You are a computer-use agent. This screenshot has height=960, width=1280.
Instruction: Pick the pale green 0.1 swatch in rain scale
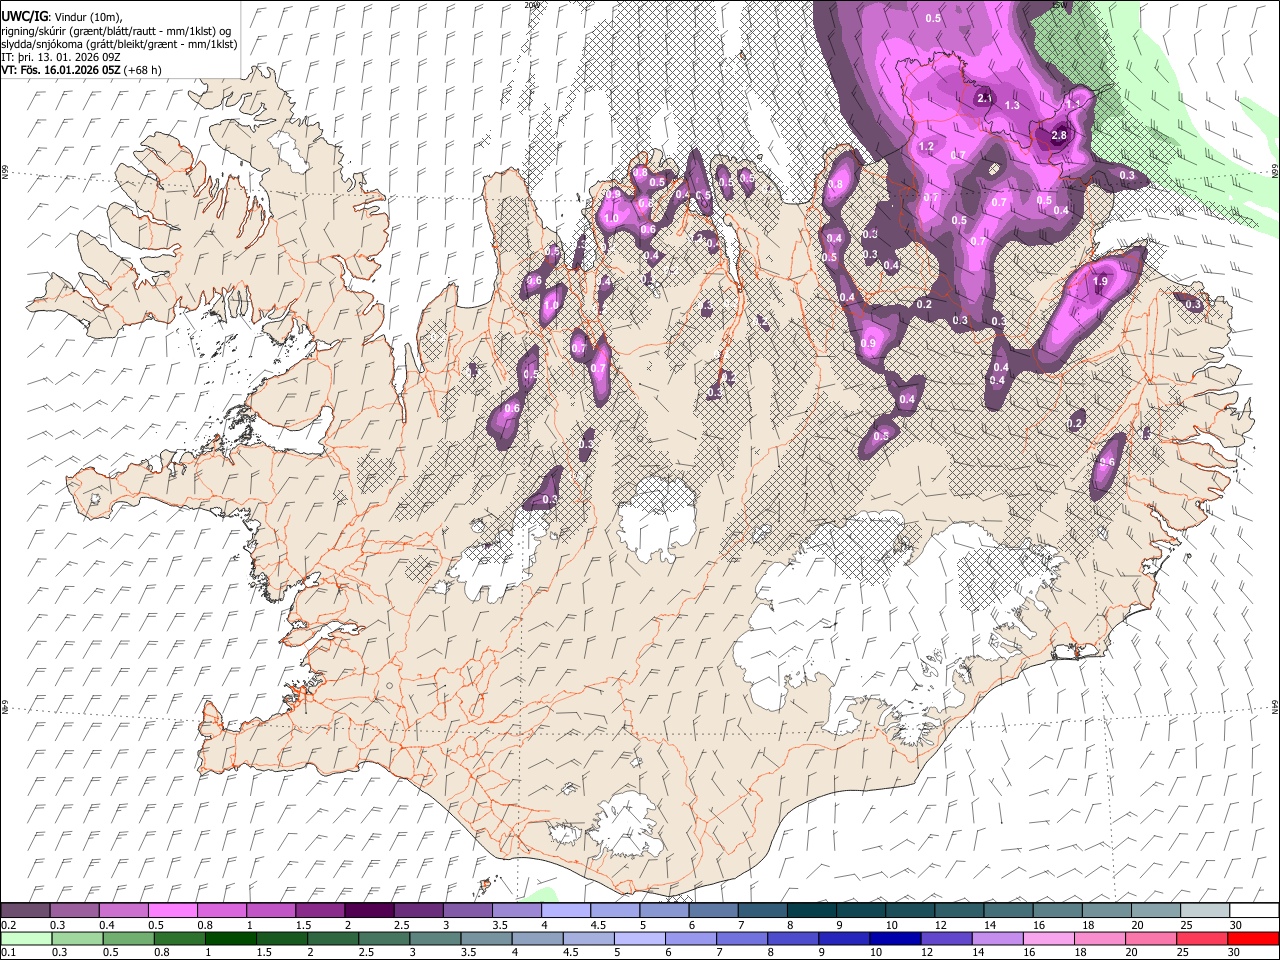tap(26, 938)
